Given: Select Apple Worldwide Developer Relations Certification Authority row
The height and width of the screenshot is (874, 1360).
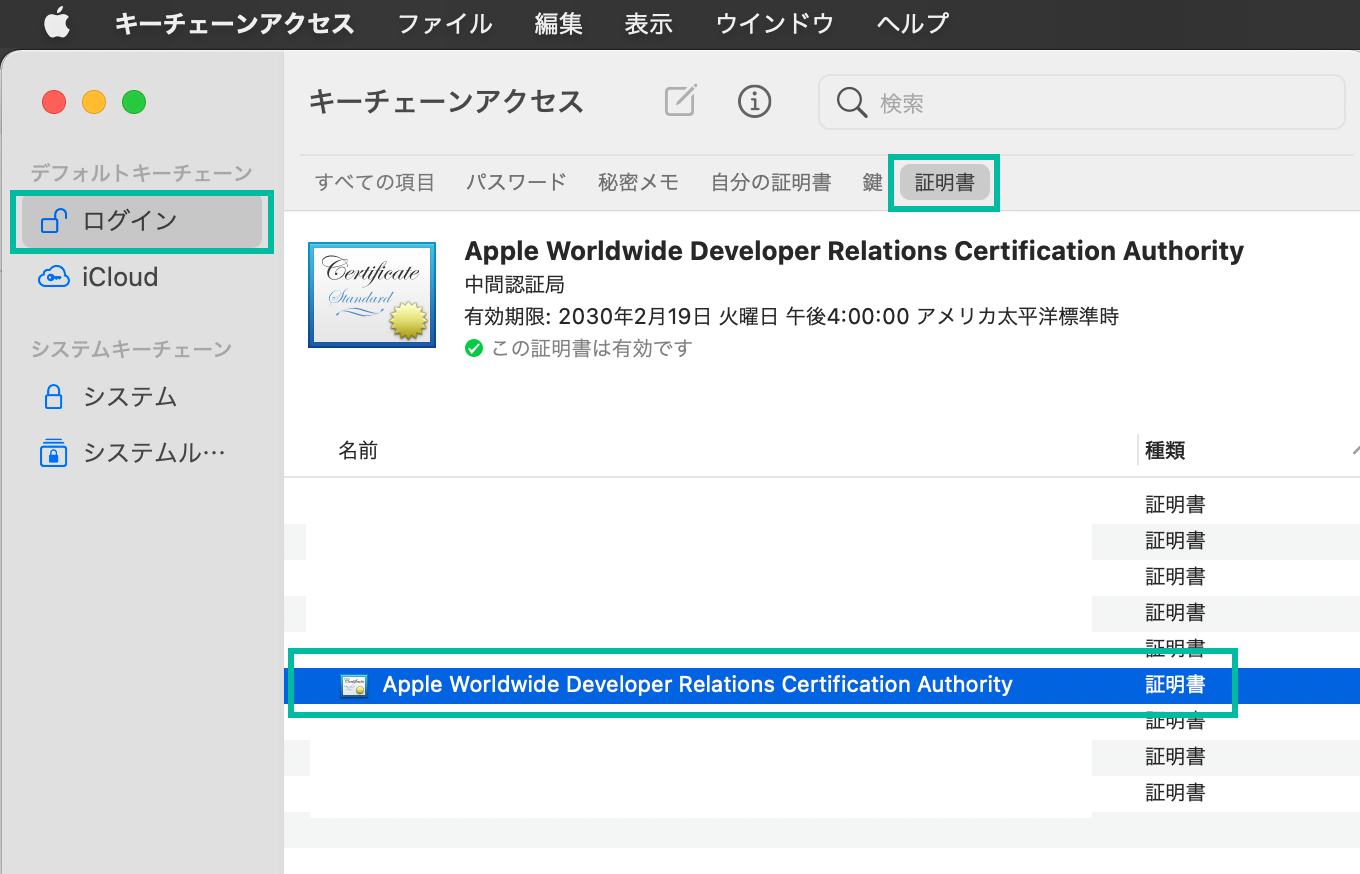Looking at the screenshot, I should pyautogui.click(x=822, y=685).
